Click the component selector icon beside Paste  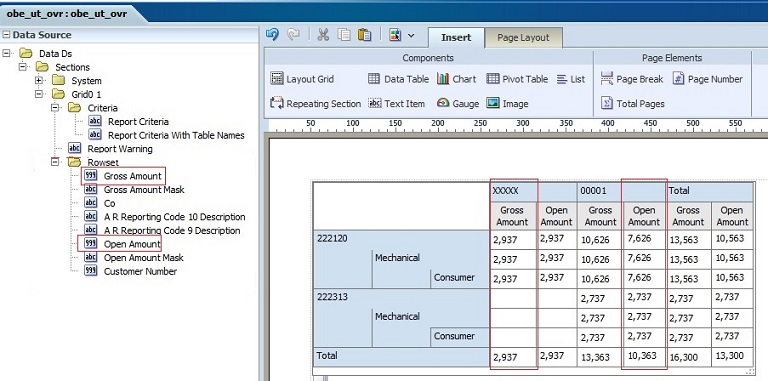395,35
